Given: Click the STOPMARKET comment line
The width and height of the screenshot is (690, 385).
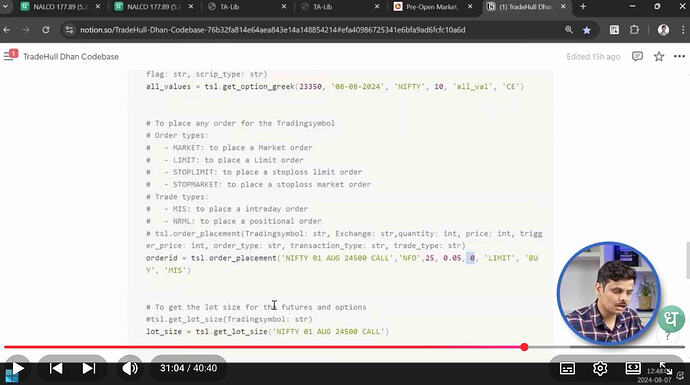Looking at the screenshot, I should [x=259, y=184].
